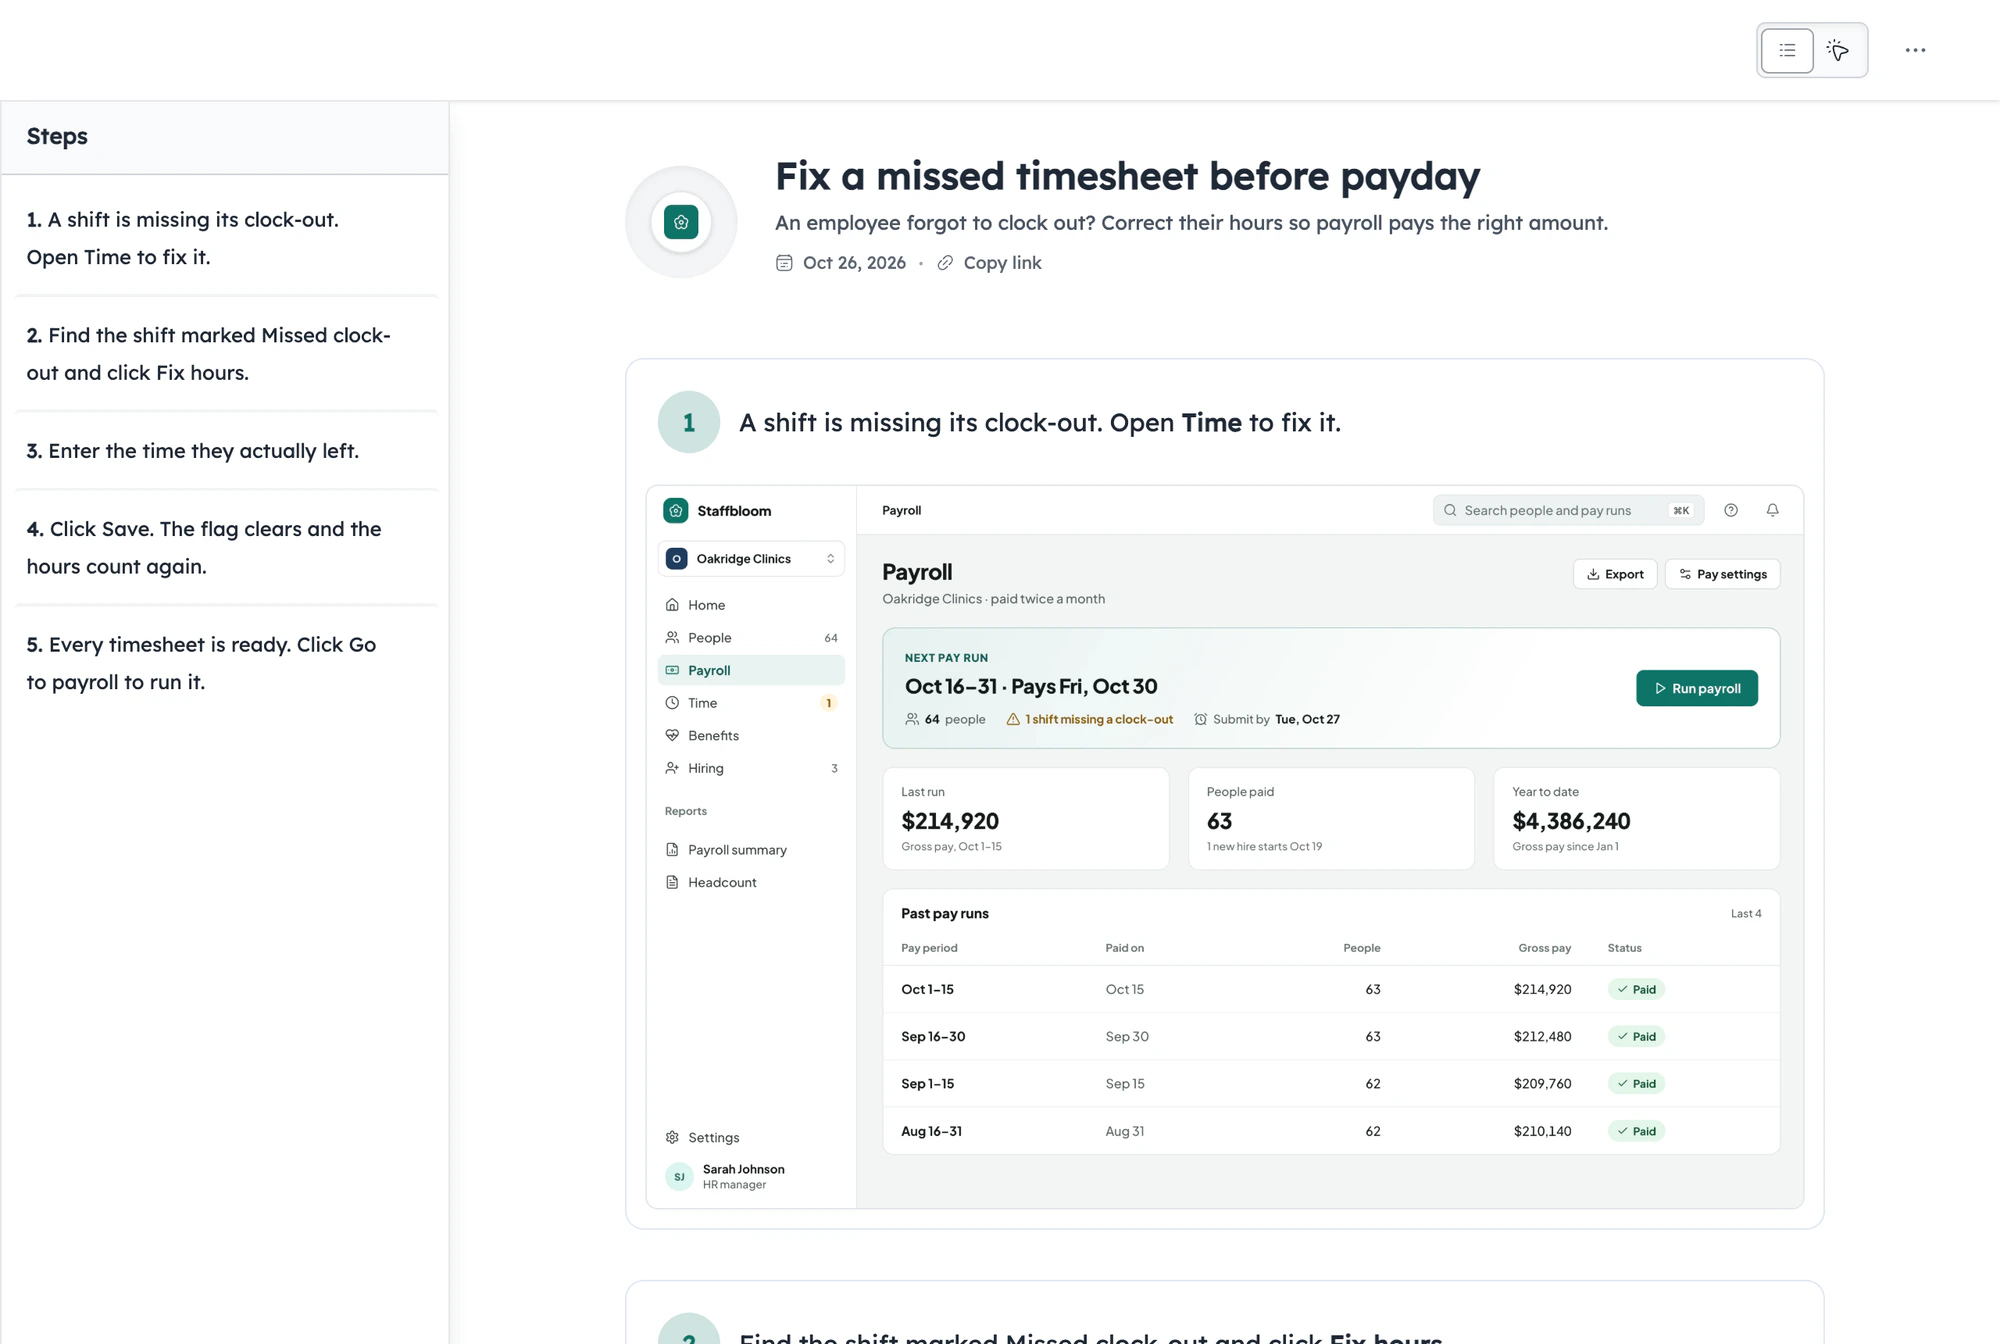The width and height of the screenshot is (2000, 1344).
Task: Jump to step 1 in the Steps panel
Action: click(225, 238)
